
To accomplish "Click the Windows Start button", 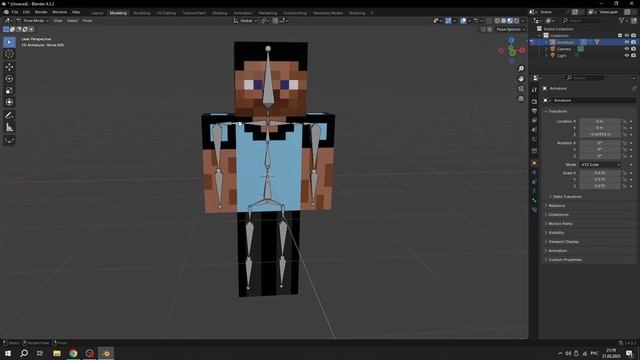I will [8, 353].
